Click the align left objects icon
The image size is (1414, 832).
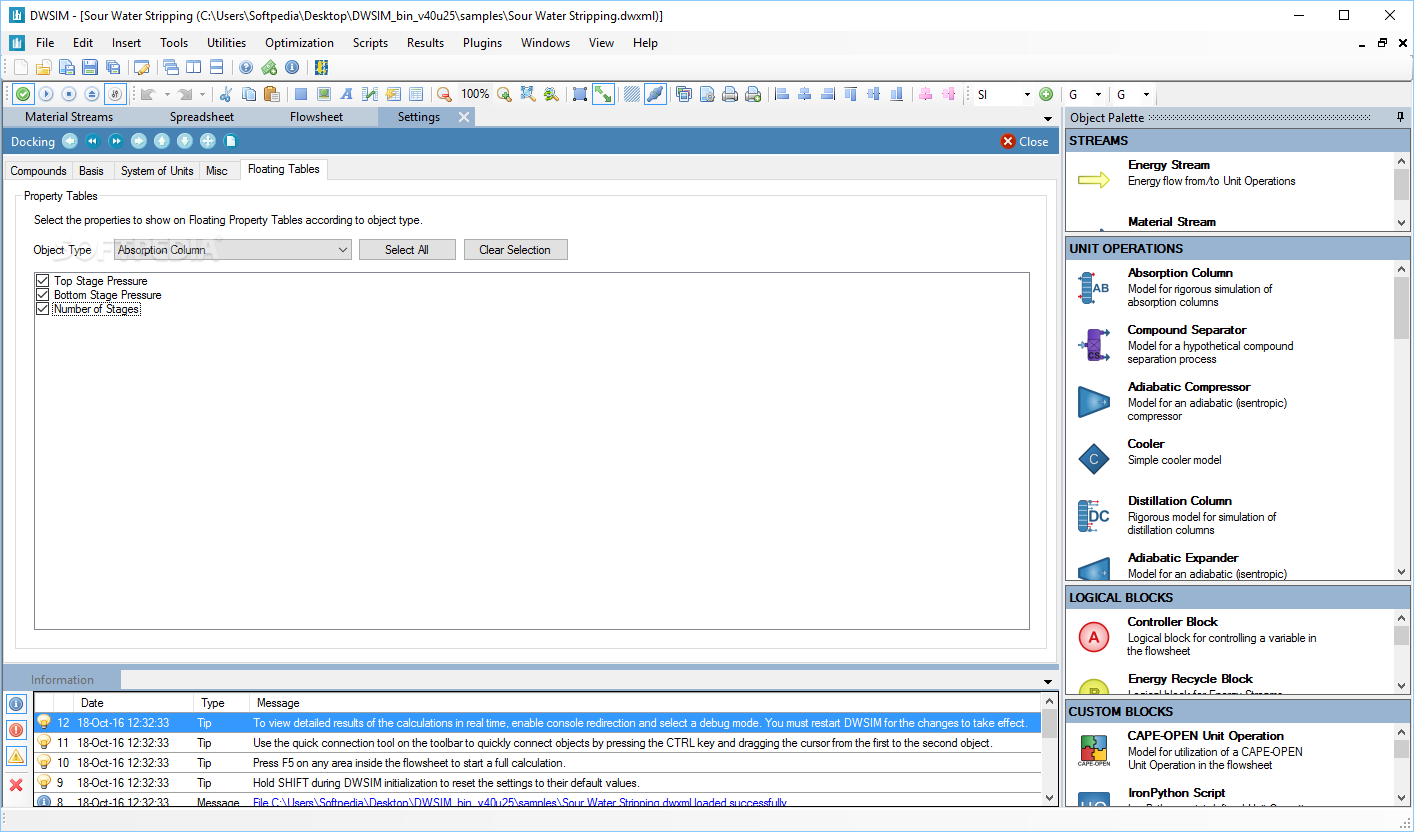[x=782, y=94]
